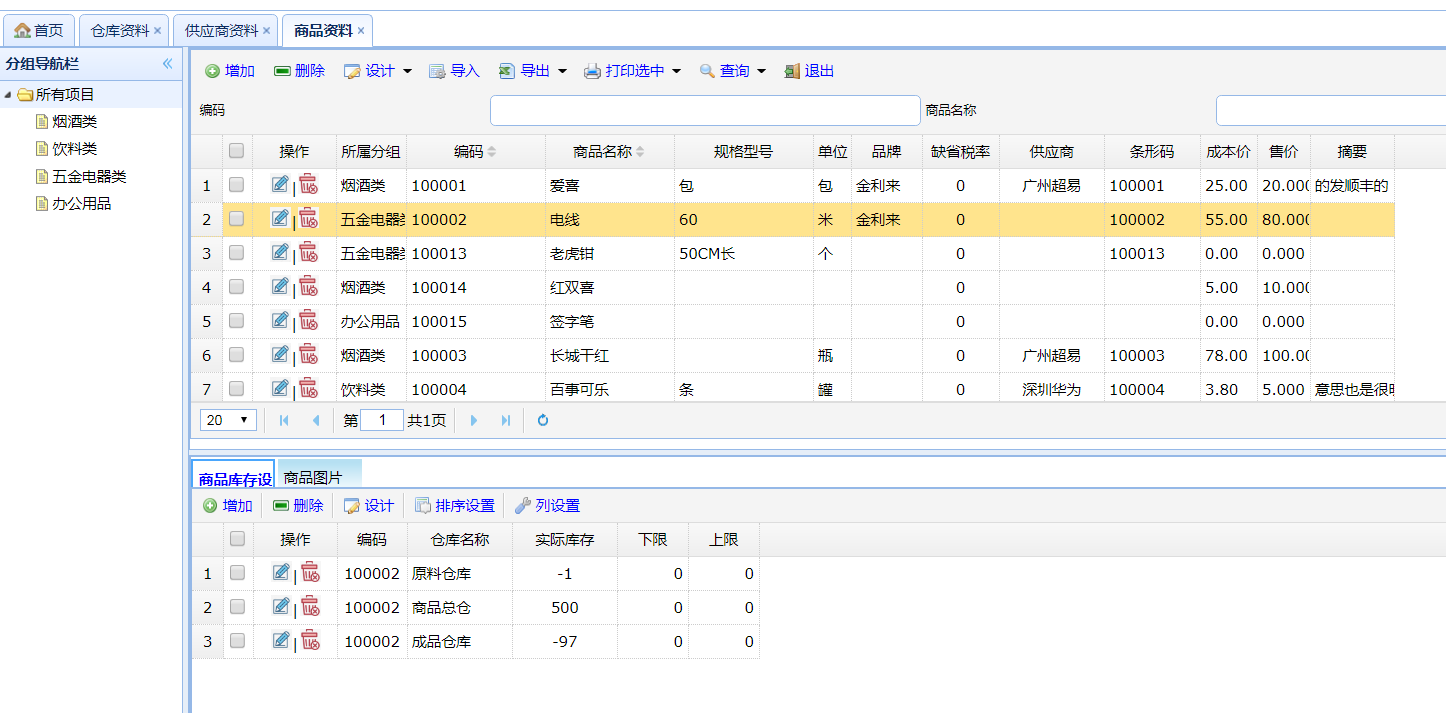Collapse the 分组导航栏 sidebar panel

click(x=167, y=64)
